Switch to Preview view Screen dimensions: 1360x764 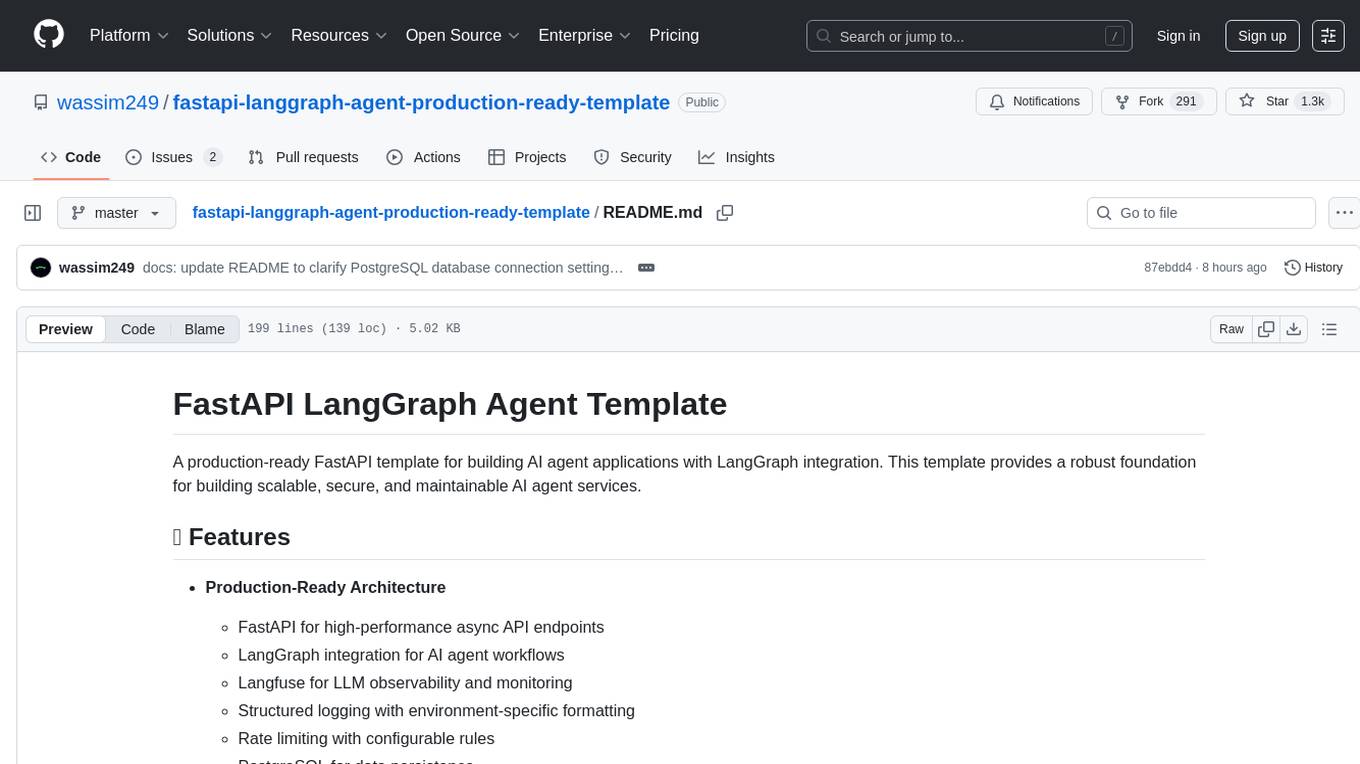[x=65, y=329]
